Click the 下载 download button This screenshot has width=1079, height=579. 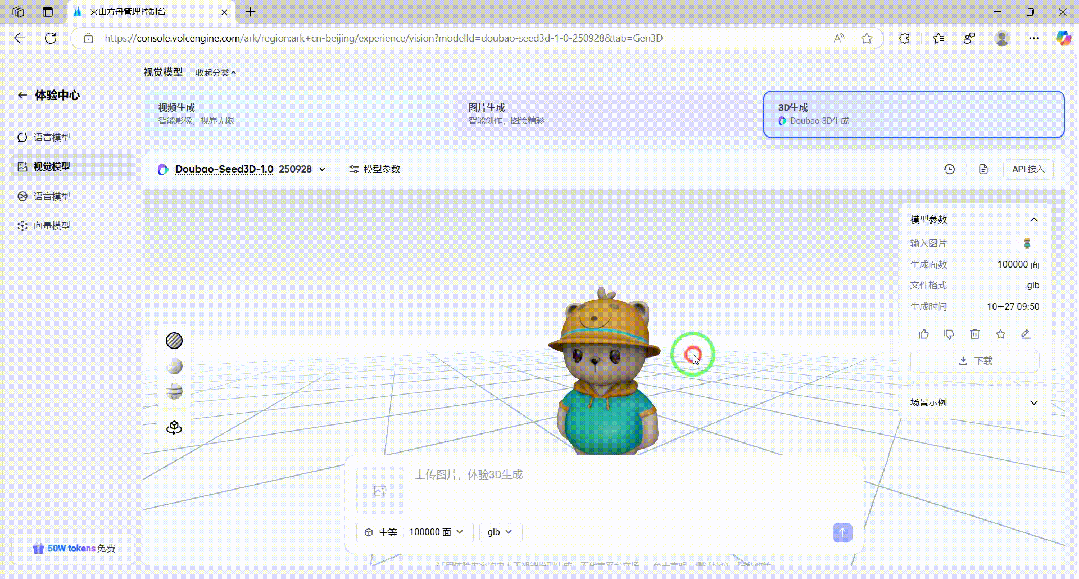coord(975,361)
